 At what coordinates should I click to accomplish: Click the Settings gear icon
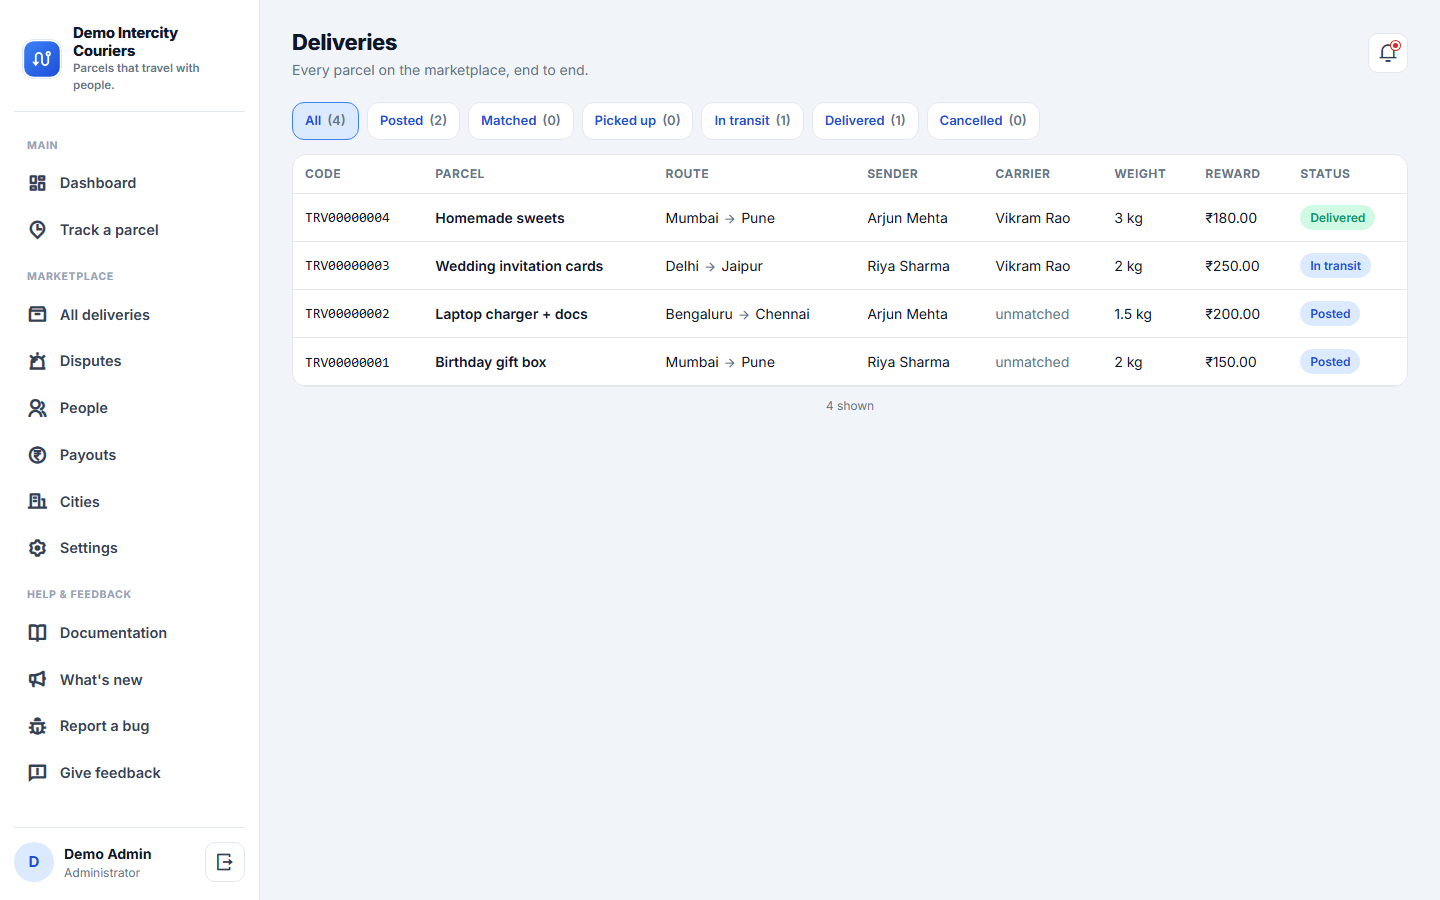point(38,548)
